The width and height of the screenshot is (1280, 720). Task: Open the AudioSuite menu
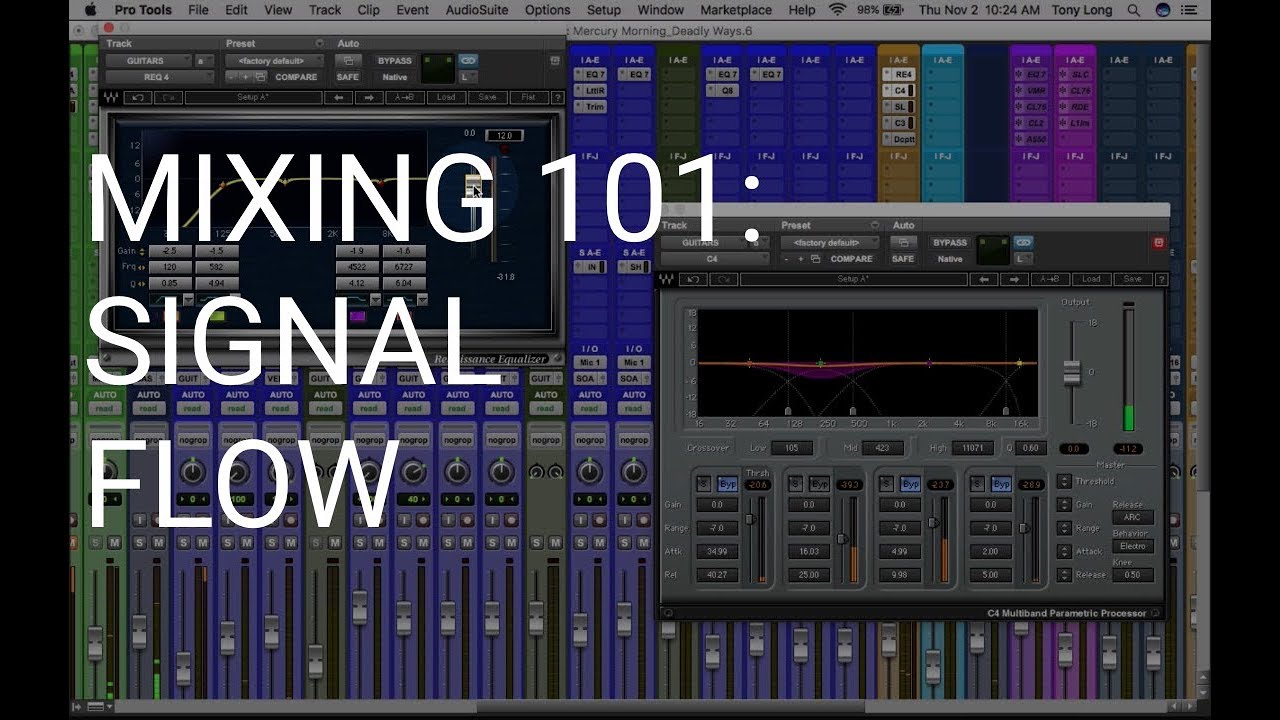(x=477, y=10)
